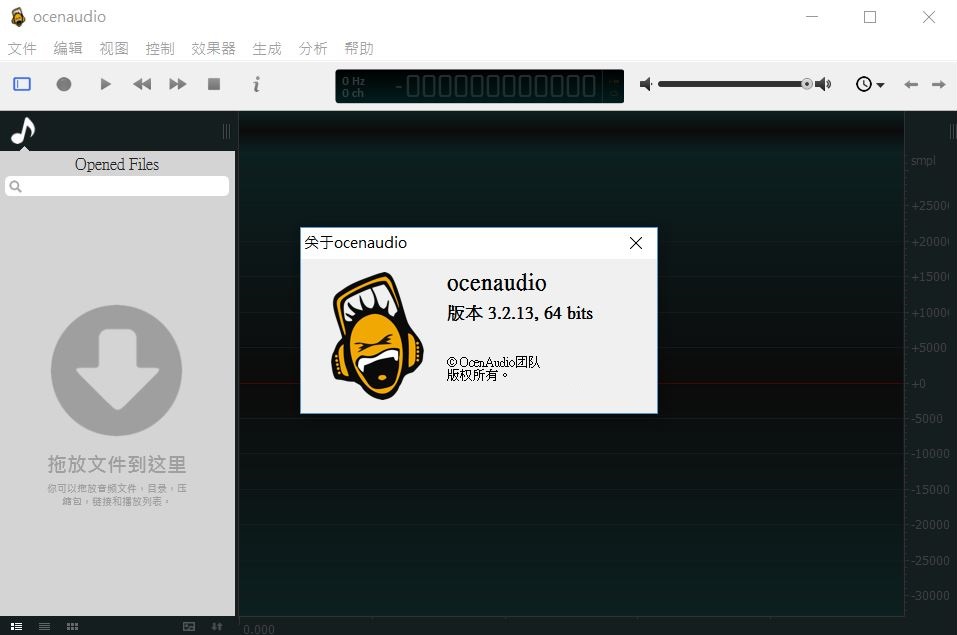
Task: Click the © OcenAudio团队 copyright text
Action: click(x=493, y=362)
